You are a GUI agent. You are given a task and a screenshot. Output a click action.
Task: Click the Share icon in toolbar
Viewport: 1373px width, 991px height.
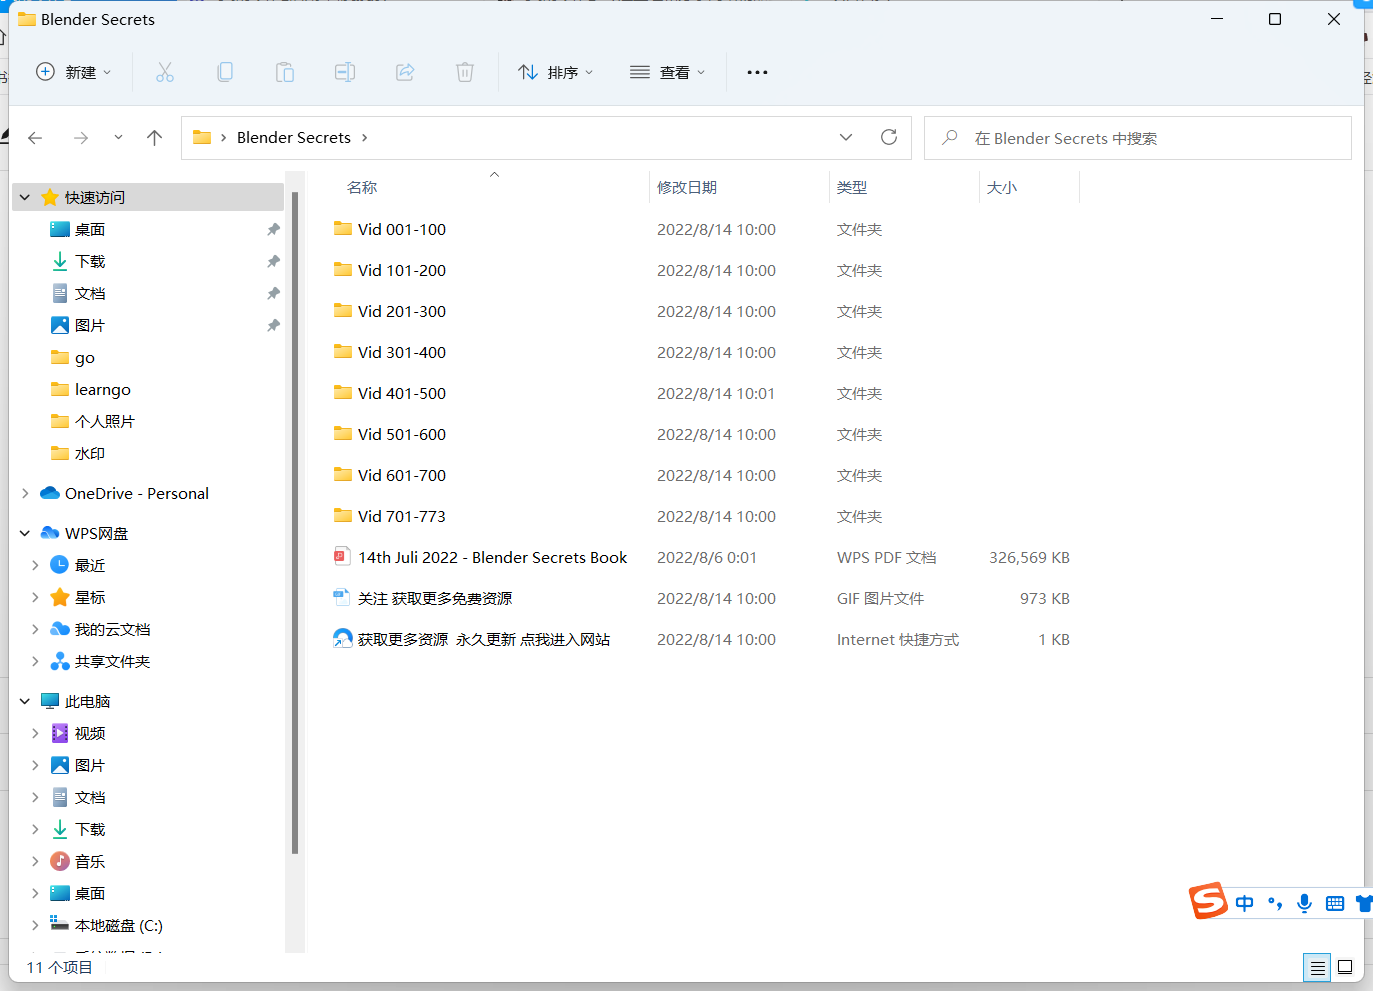point(405,72)
